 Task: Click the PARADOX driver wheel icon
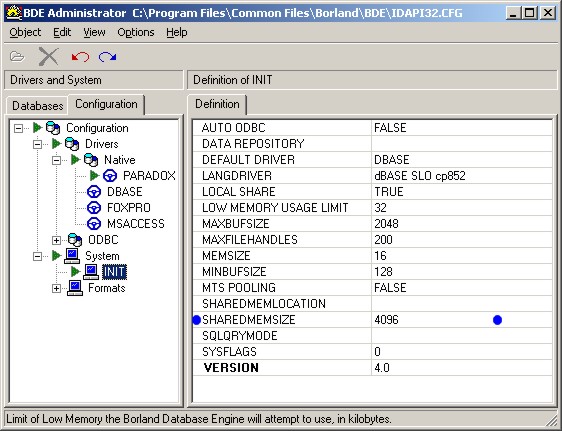pyautogui.click(x=110, y=176)
